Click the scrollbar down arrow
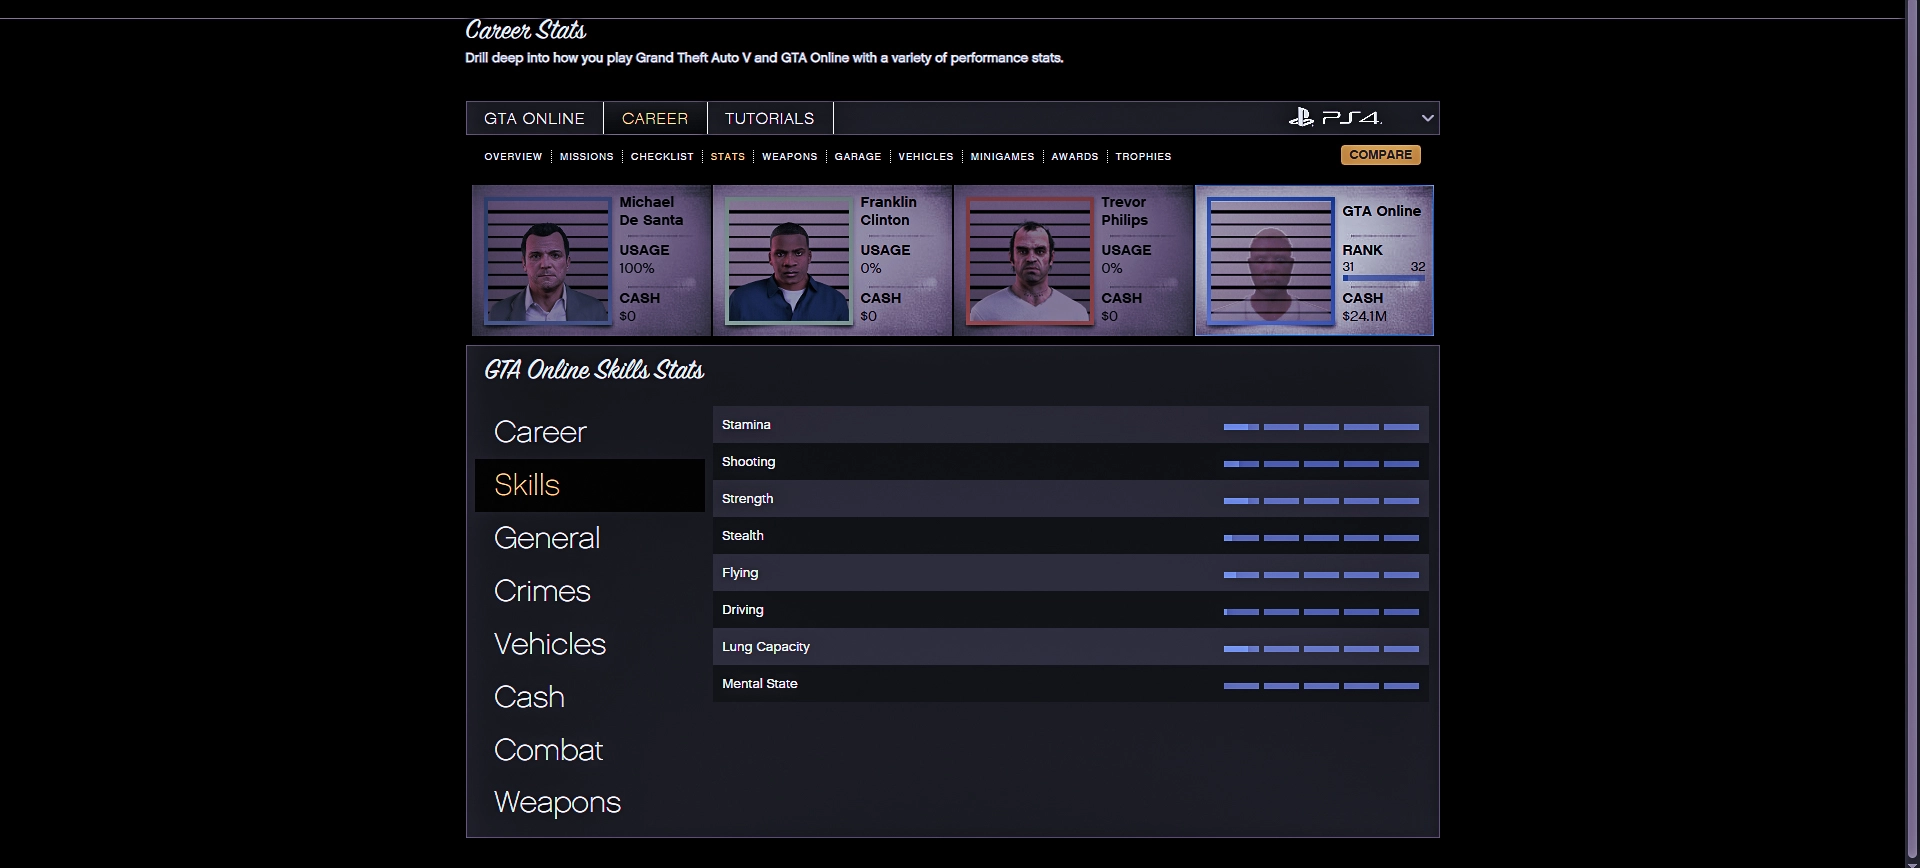 coord(1912,859)
